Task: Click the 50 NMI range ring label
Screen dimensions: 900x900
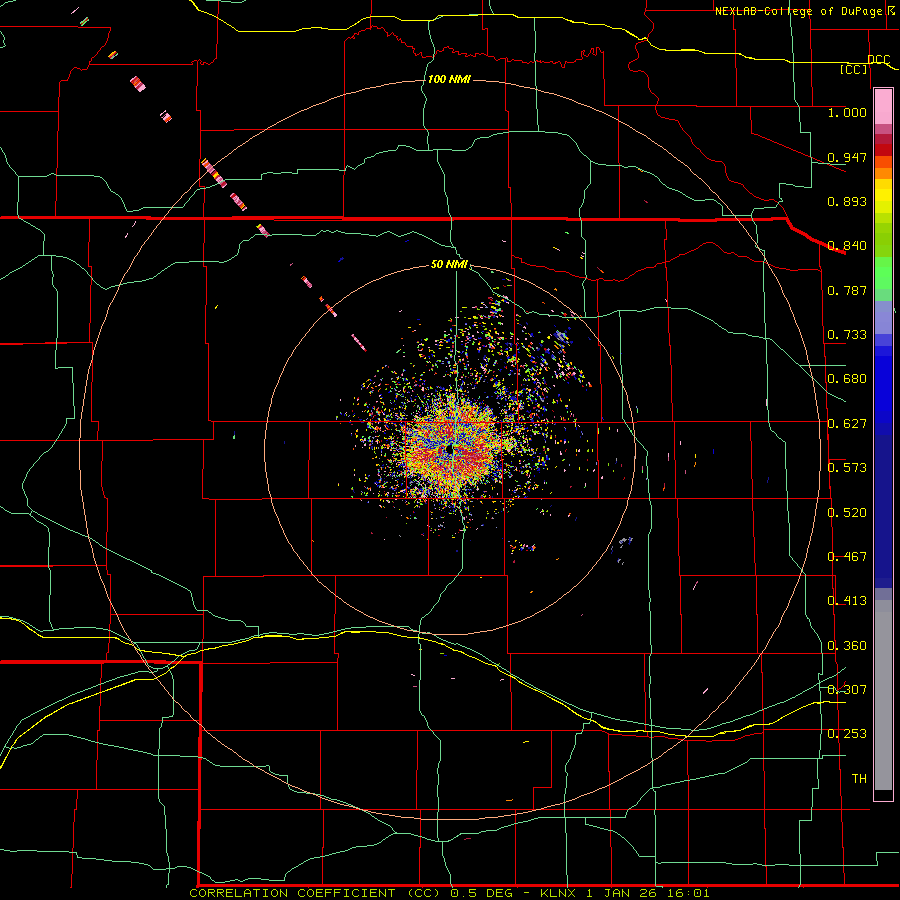Action: [x=449, y=264]
